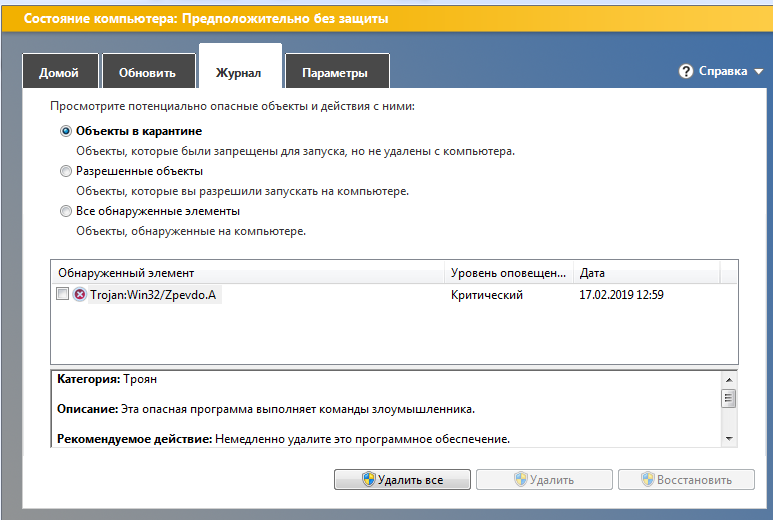This screenshot has height=520, width=773.
Task: Select Разрешенные объекты radio option
Action: pyautogui.click(x=66, y=171)
